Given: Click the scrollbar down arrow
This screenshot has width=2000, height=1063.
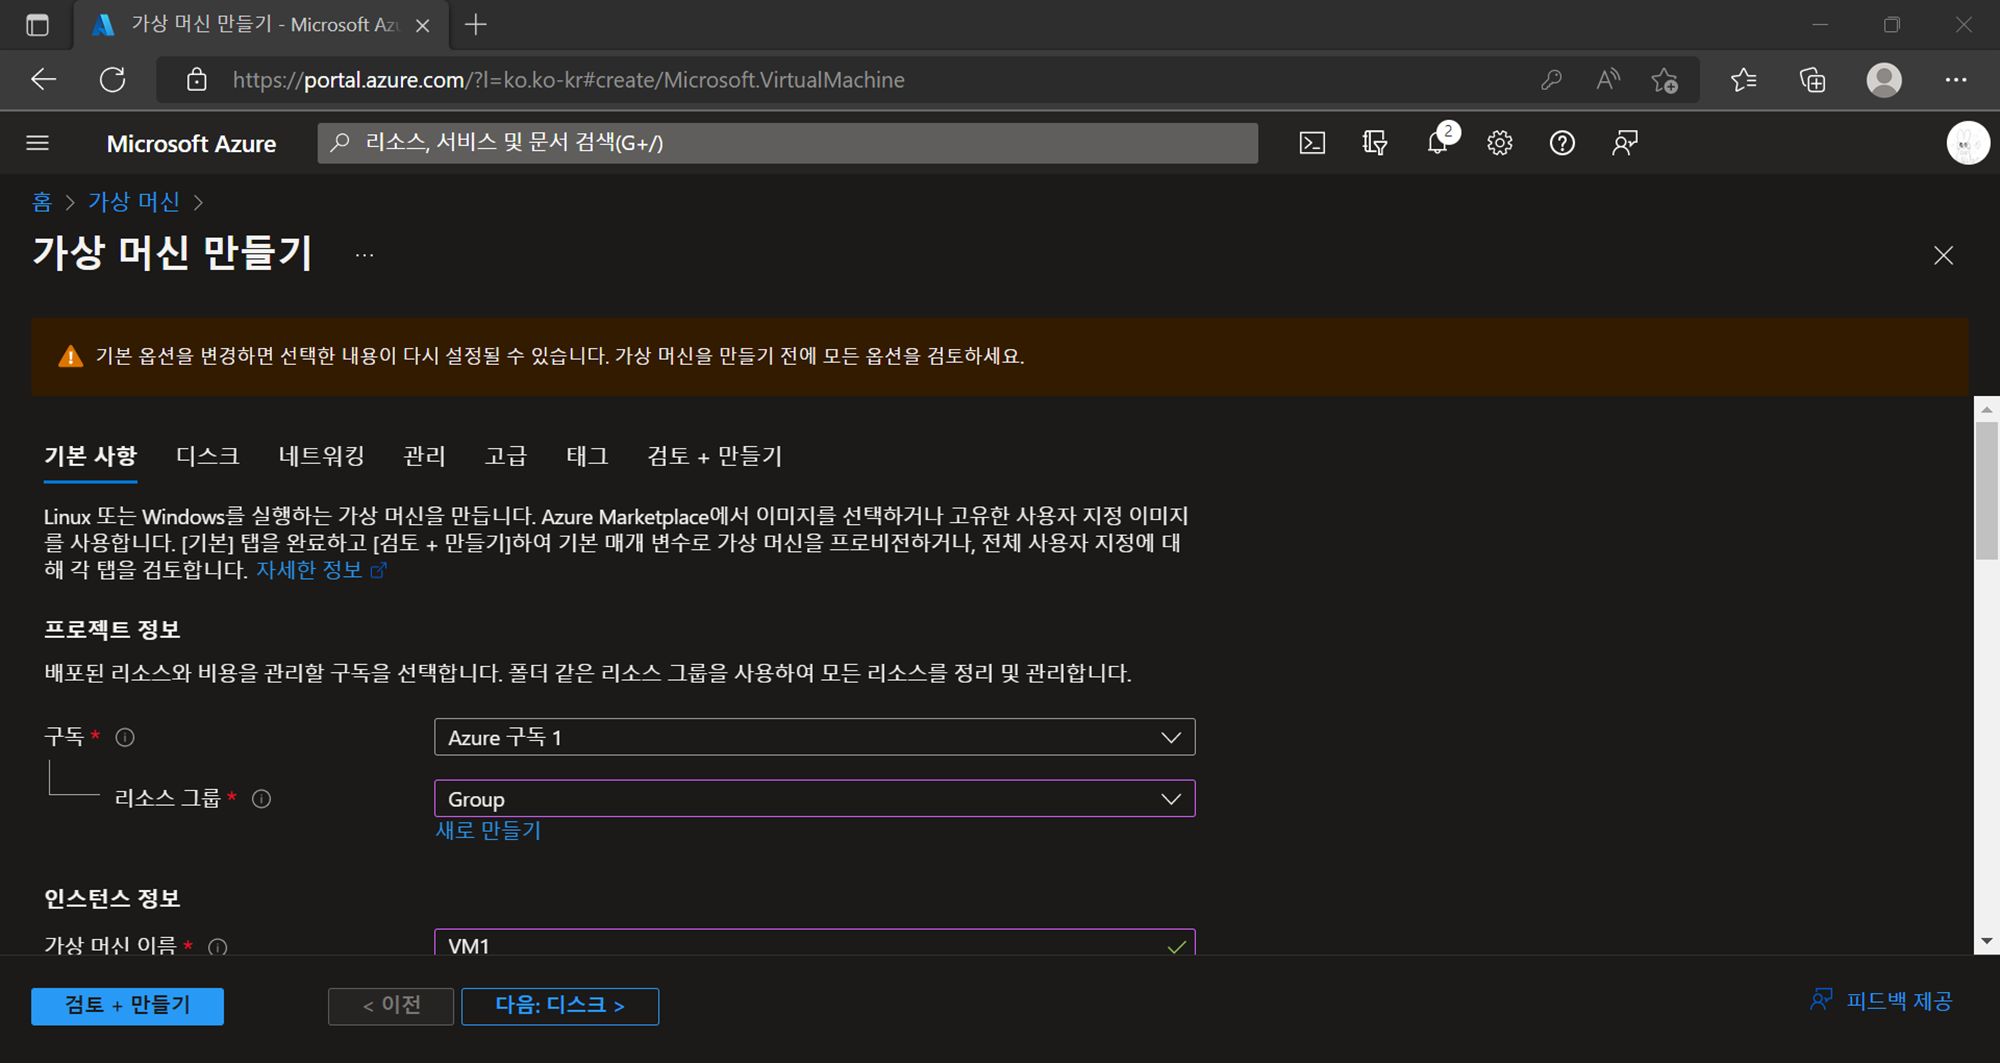Looking at the screenshot, I should pos(1986,941).
